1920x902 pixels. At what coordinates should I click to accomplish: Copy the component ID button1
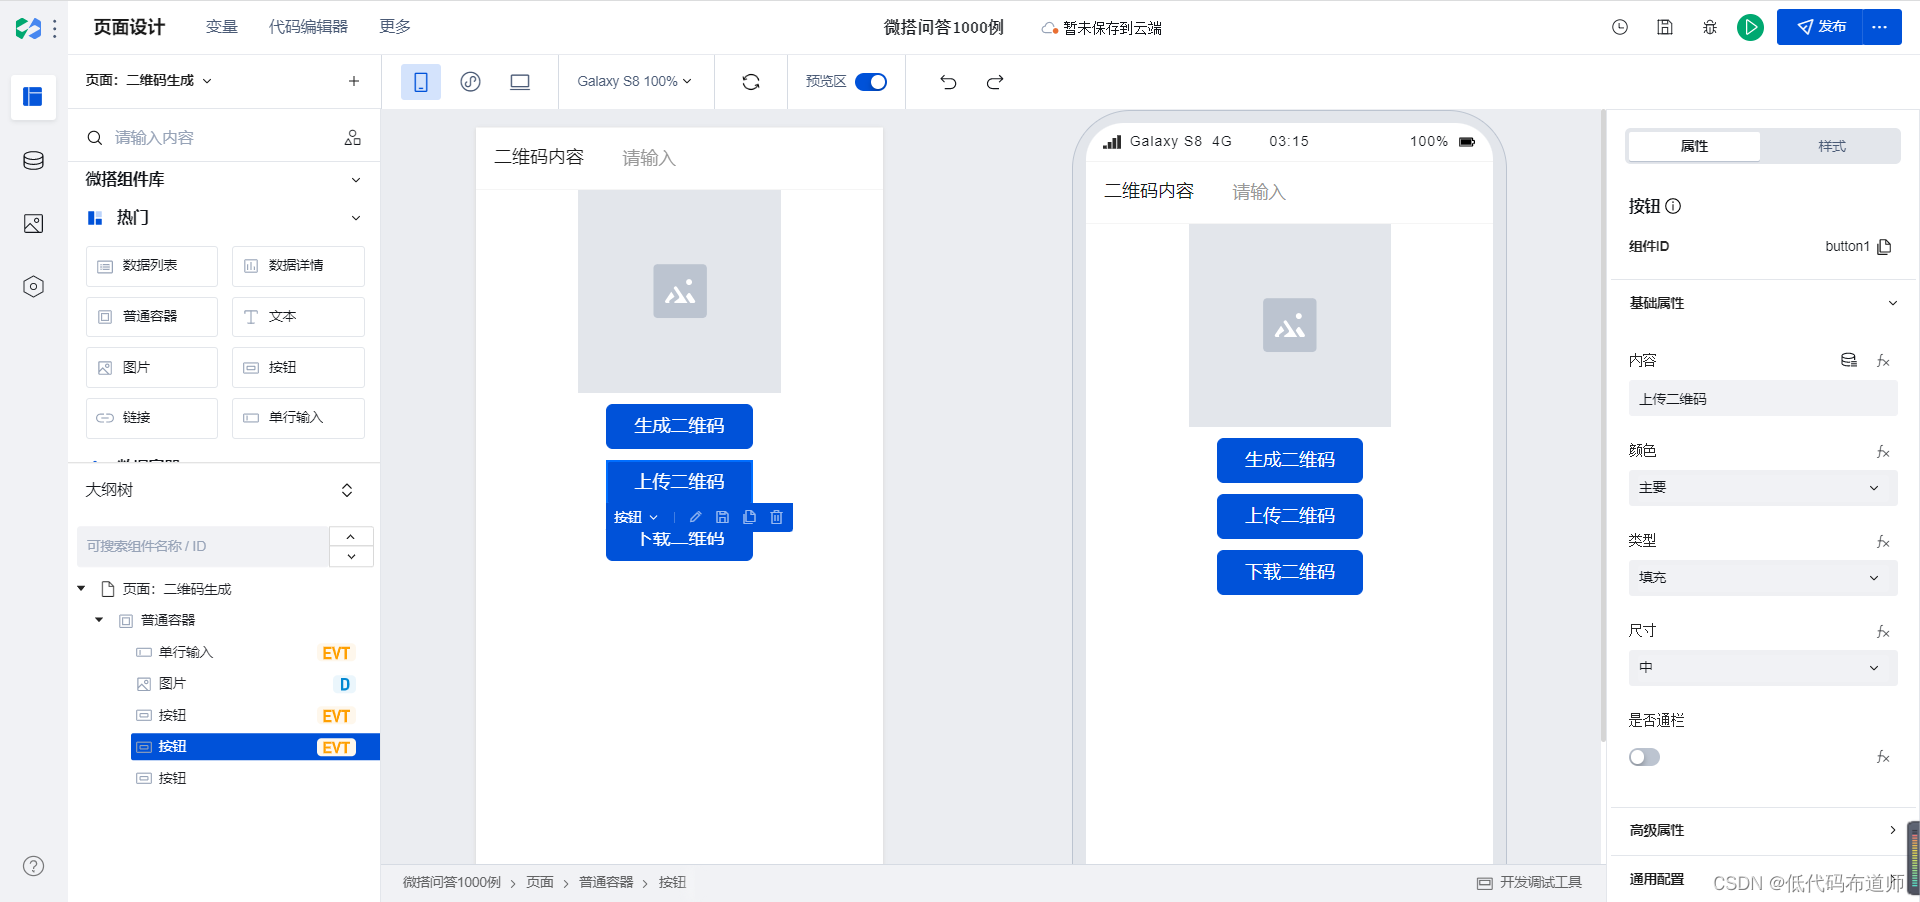point(1884,246)
